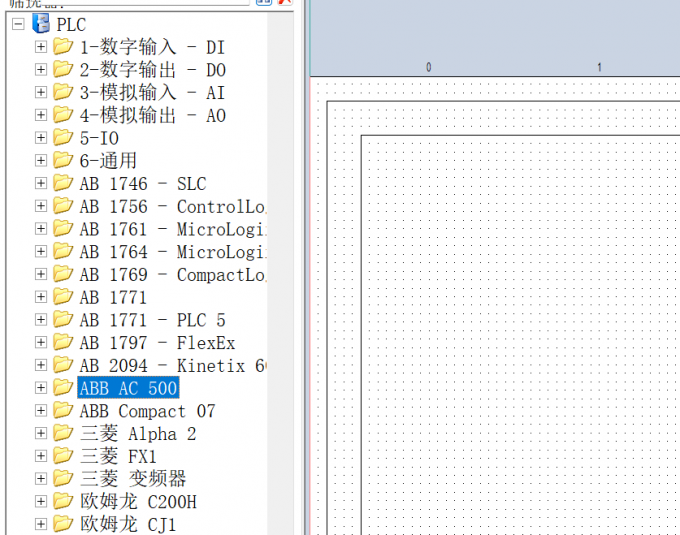Click folder icon of AB 1769 row
680x535 pixels.
[x=63, y=274]
